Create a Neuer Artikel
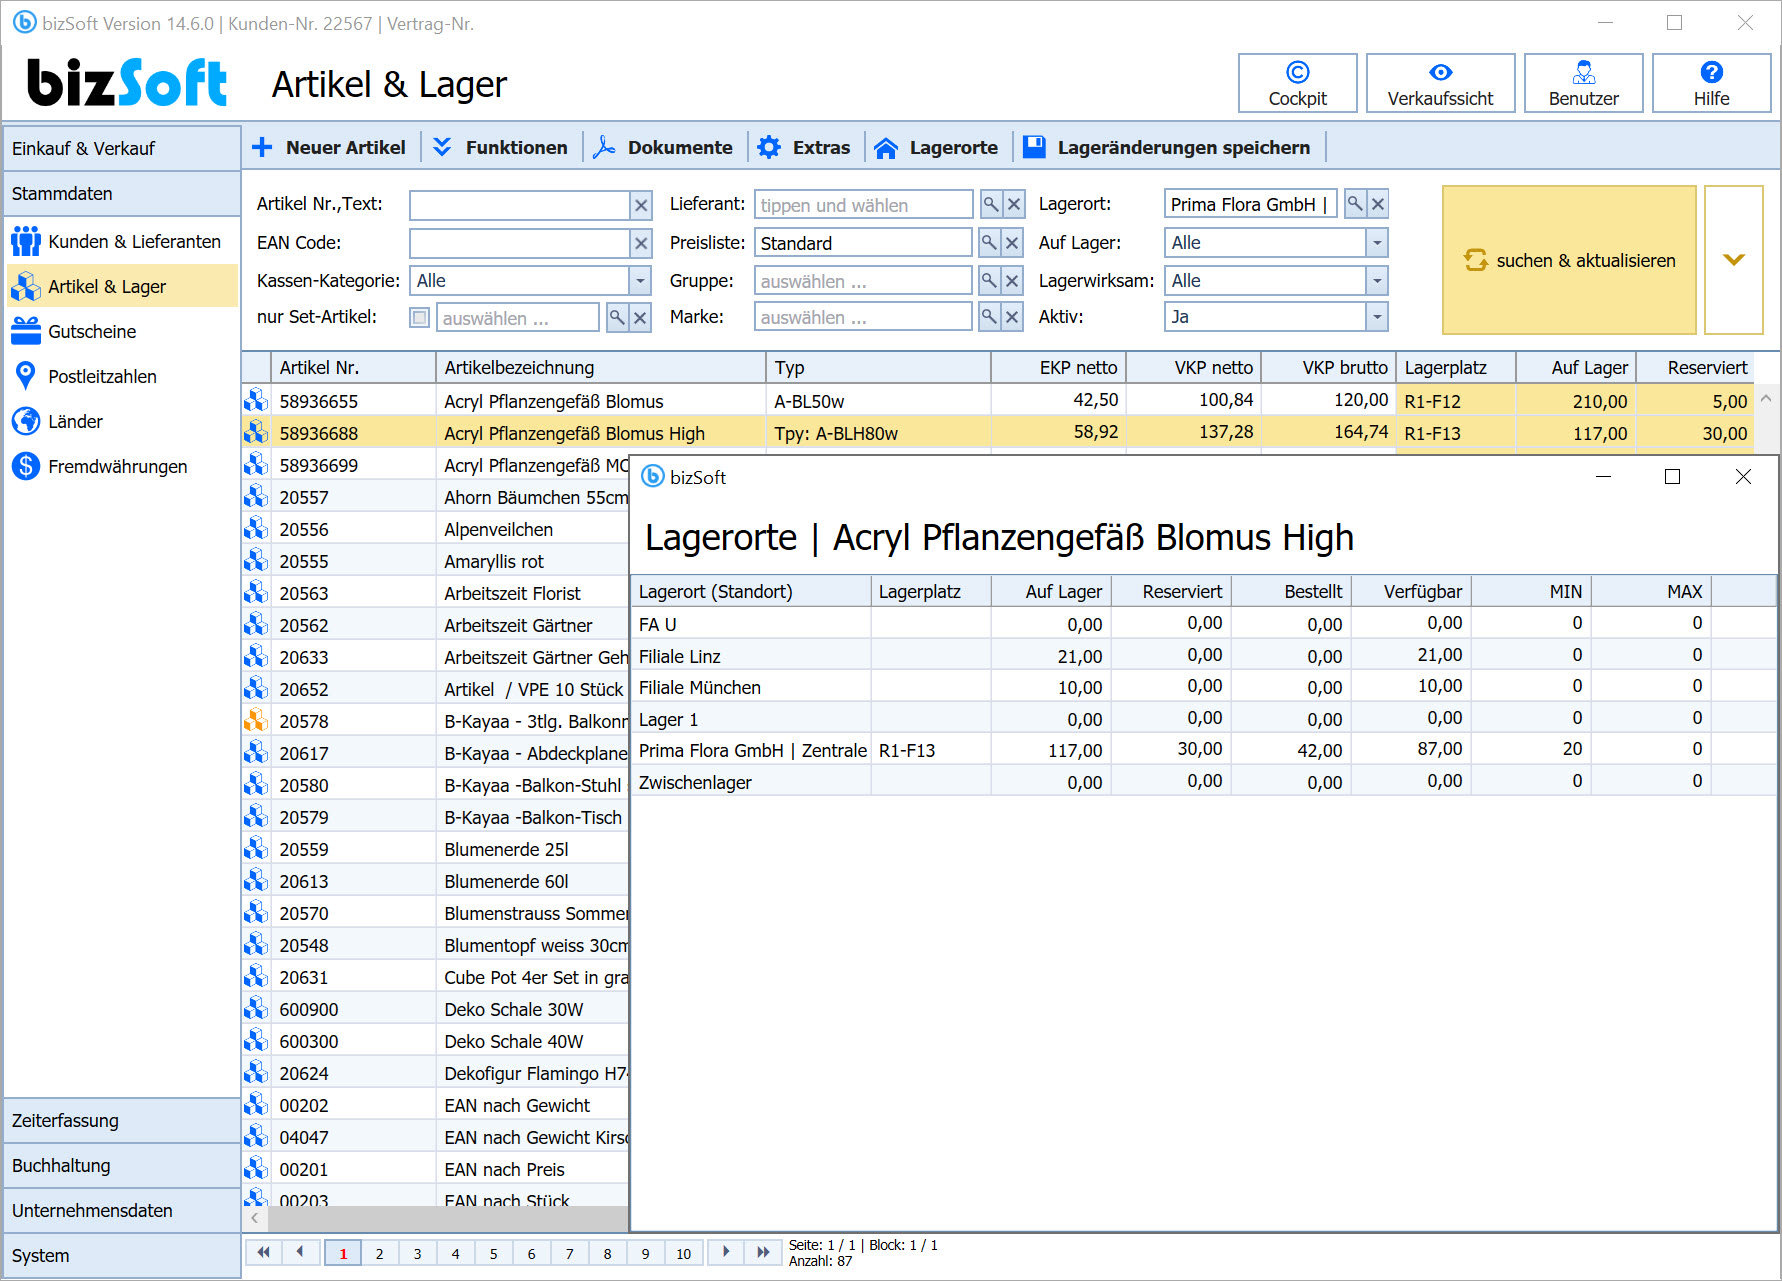 point(329,147)
